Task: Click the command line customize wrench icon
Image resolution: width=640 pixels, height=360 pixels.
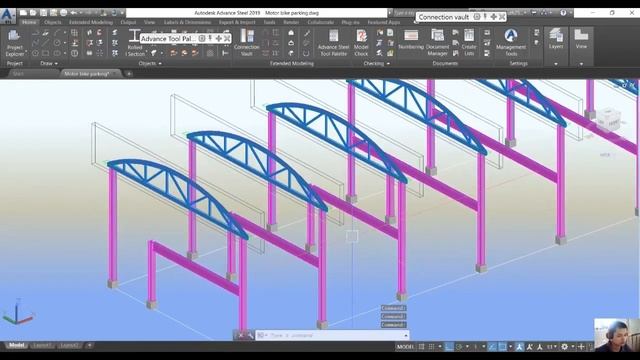Action: pyautogui.click(x=250, y=335)
